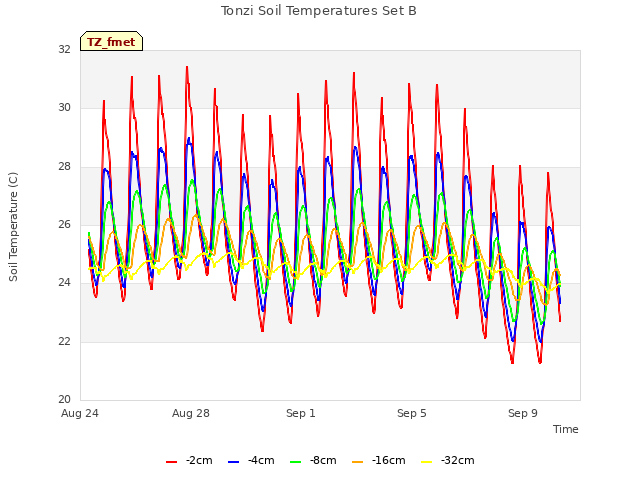Click the 26 y-axis tick label
The height and width of the screenshot is (480, 640).
coord(64,224)
